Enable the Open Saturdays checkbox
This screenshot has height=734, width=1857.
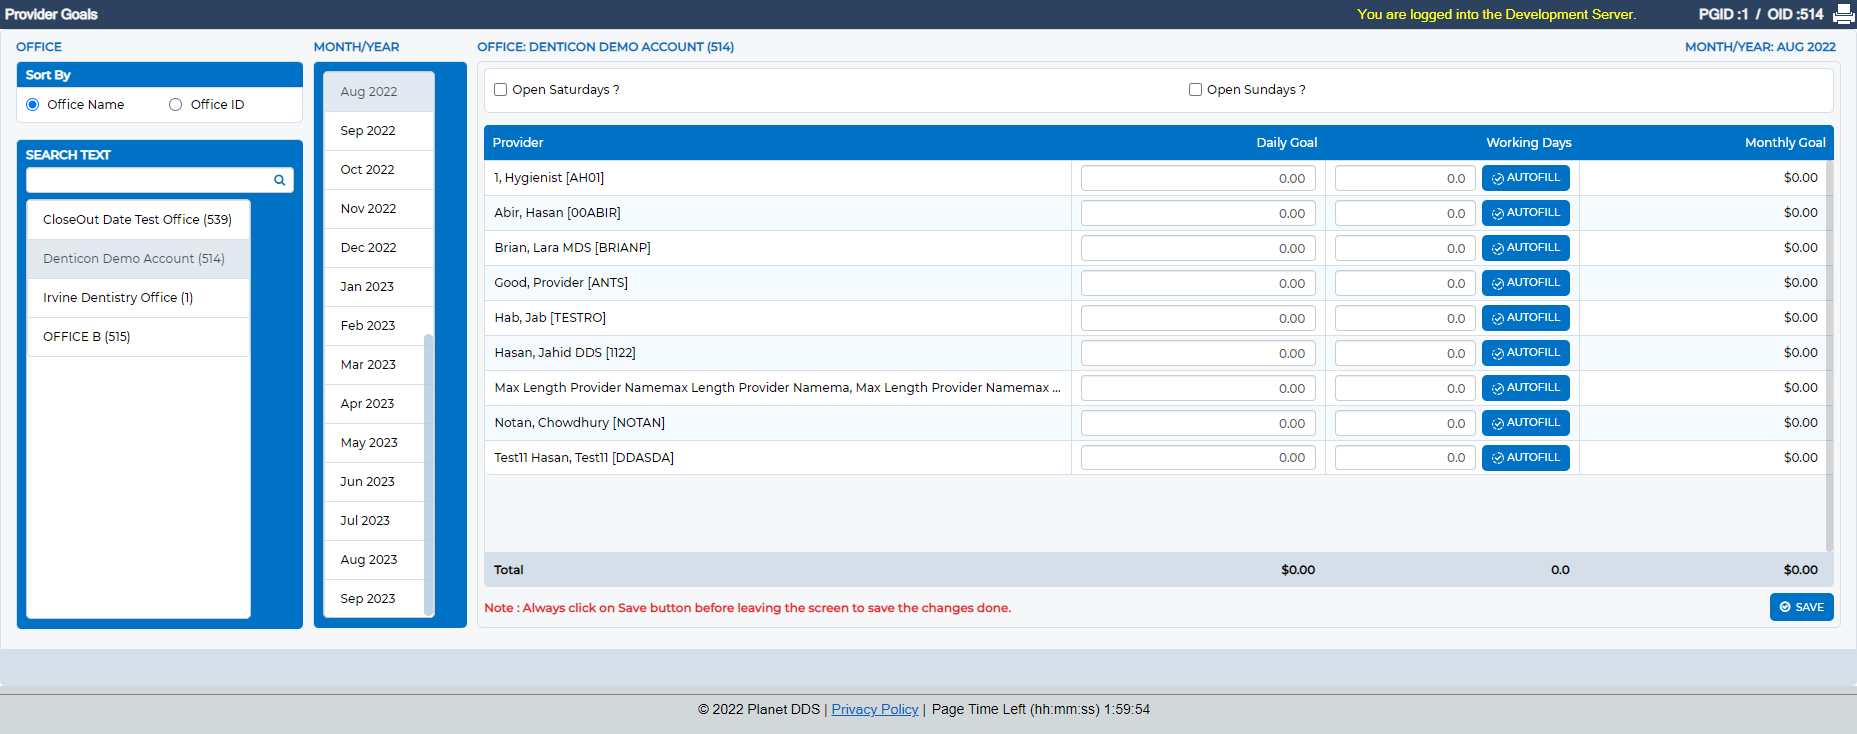point(501,90)
